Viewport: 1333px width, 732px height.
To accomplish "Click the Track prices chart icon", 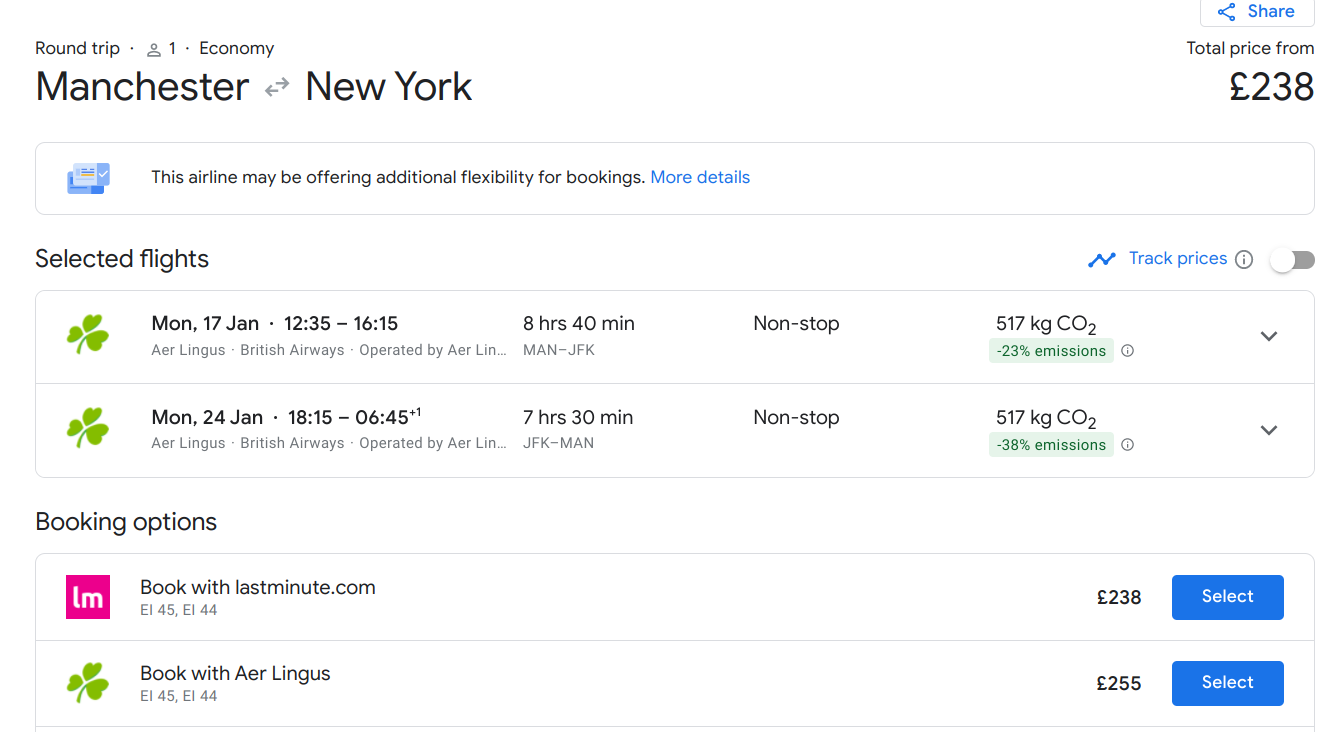I will (1101, 260).
